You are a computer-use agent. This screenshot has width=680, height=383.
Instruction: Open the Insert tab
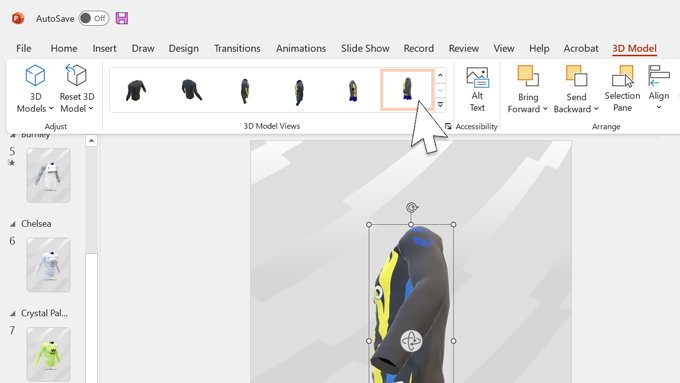[x=104, y=48]
